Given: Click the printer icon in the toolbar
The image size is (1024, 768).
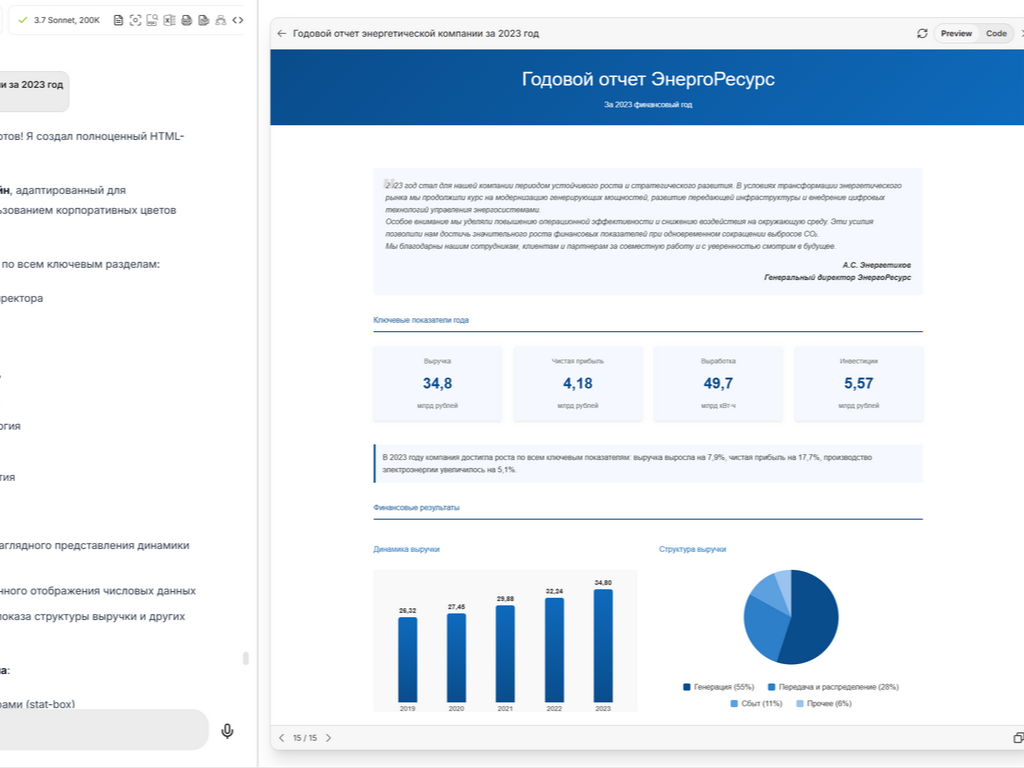Looking at the screenshot, I should coord(187,20).
